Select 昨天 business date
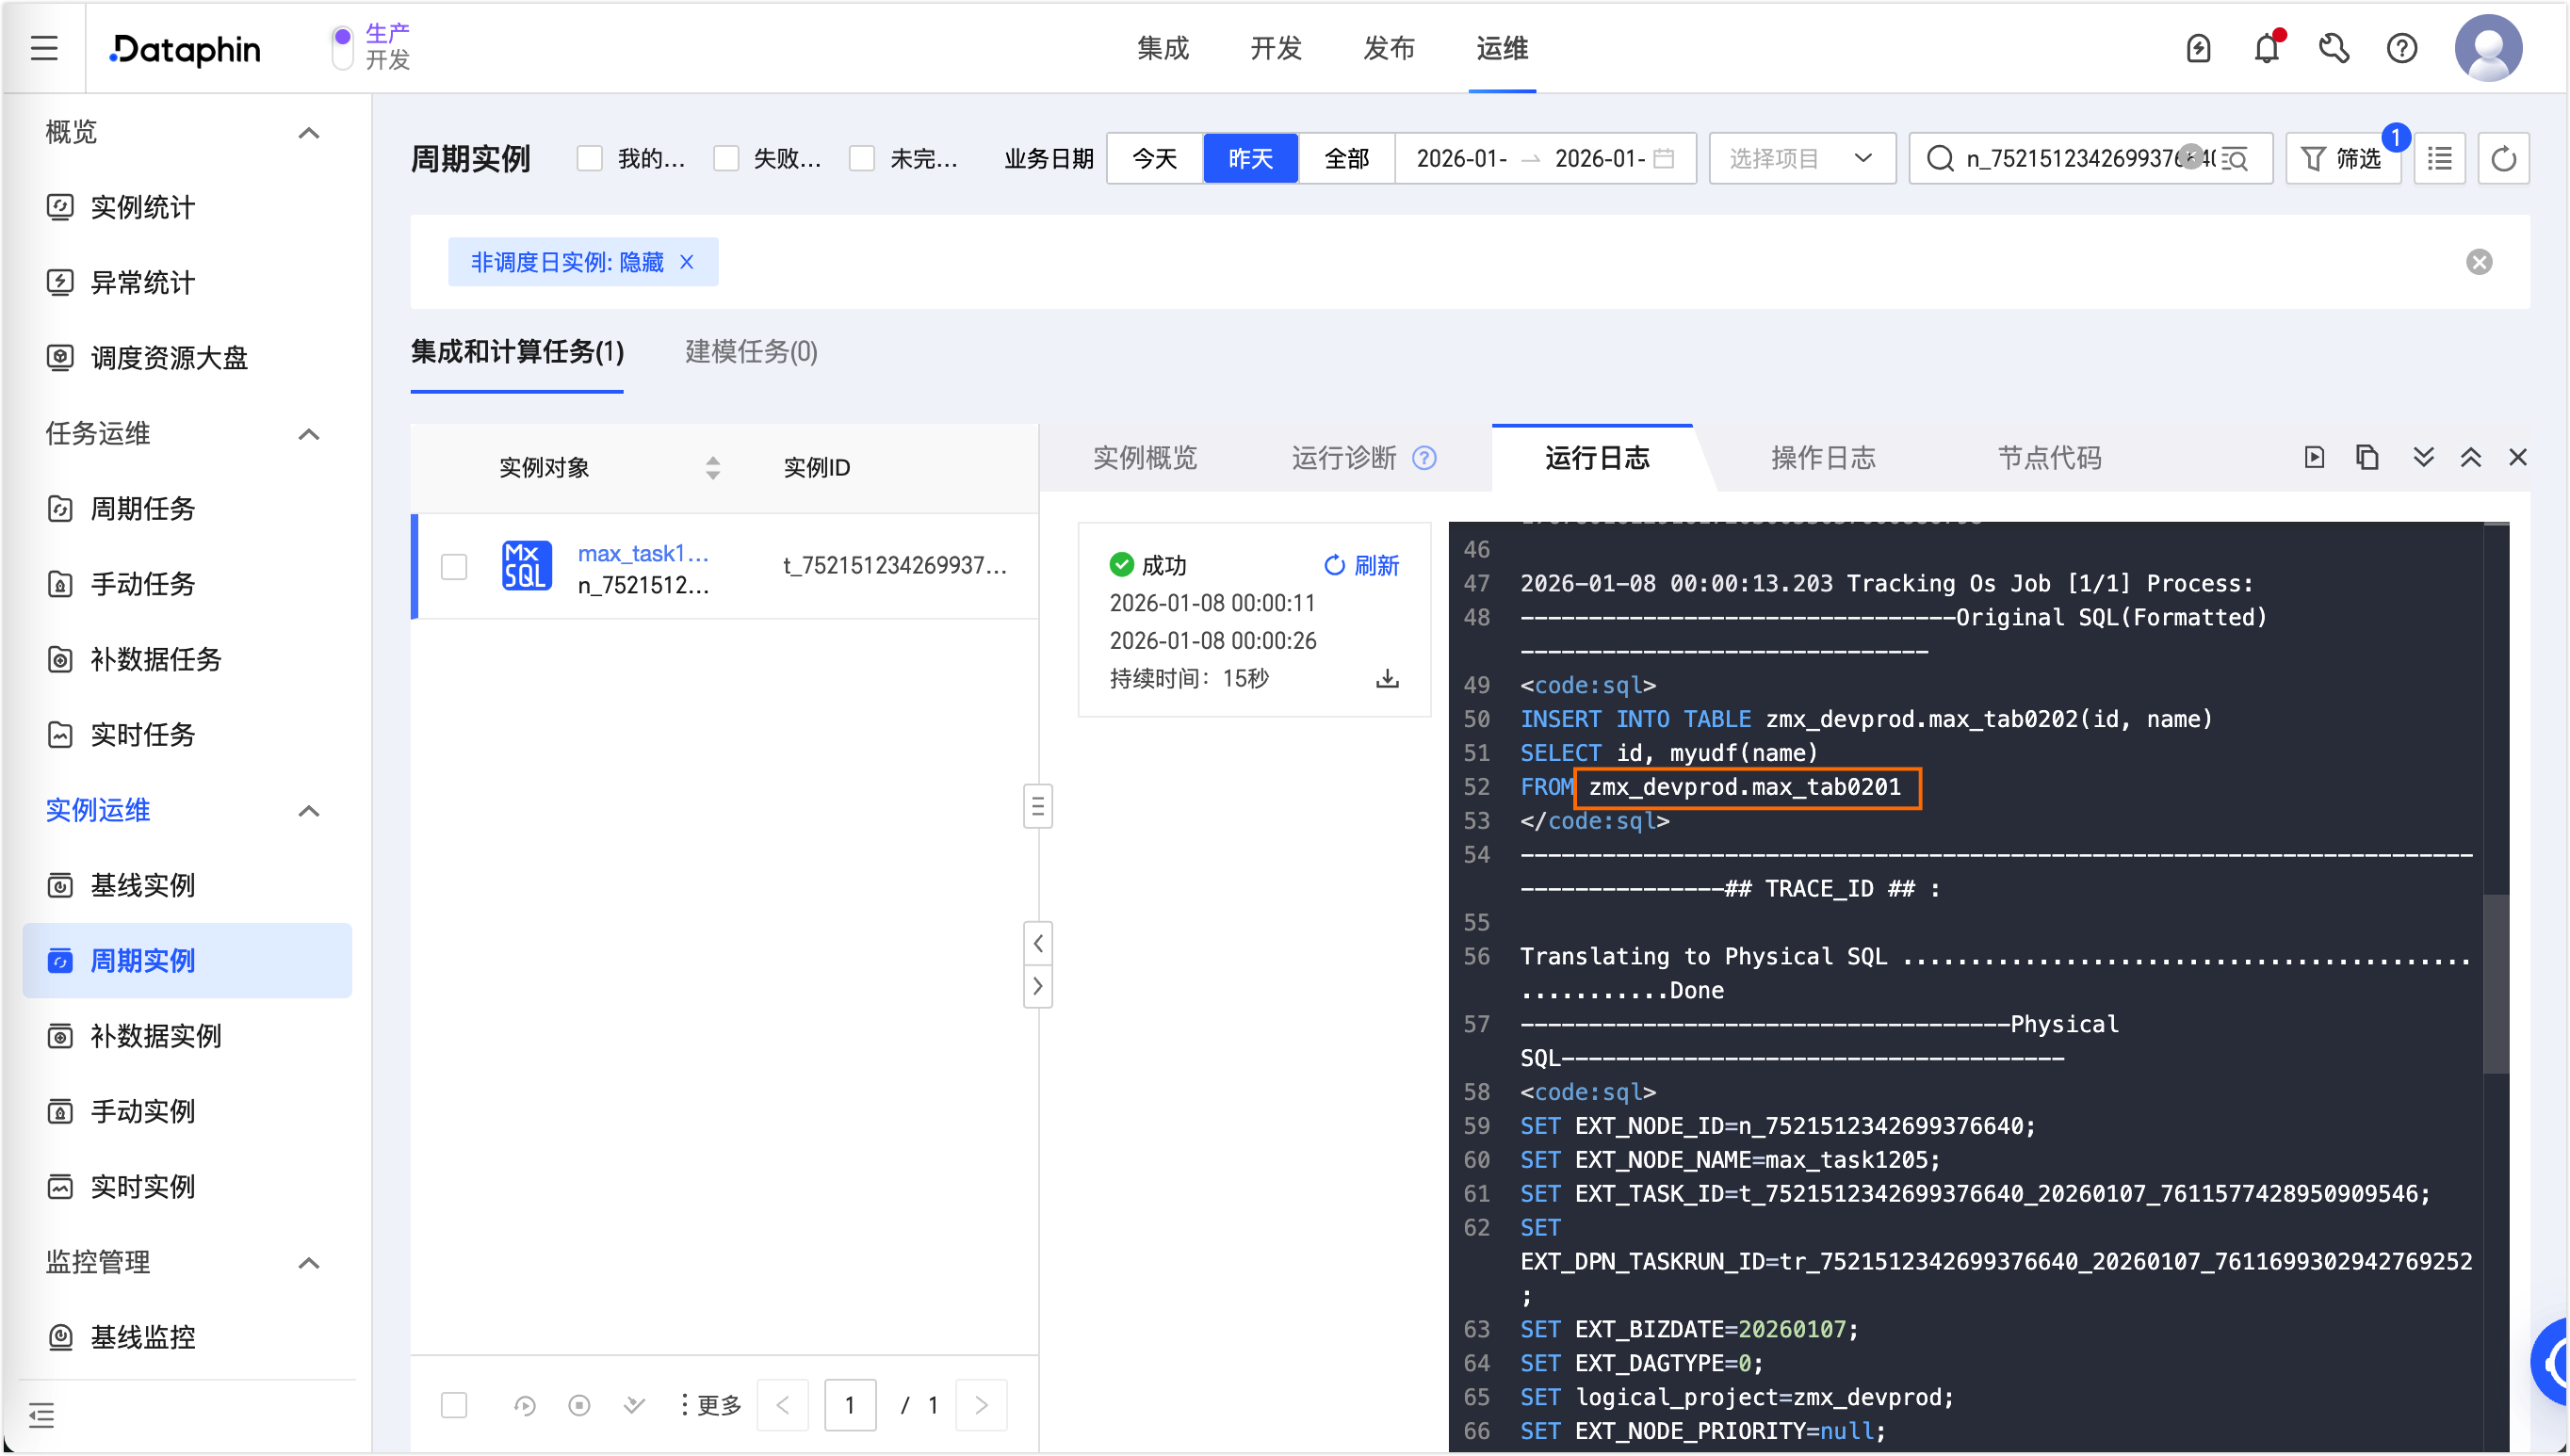2570x1456 pixels. 1250,159
